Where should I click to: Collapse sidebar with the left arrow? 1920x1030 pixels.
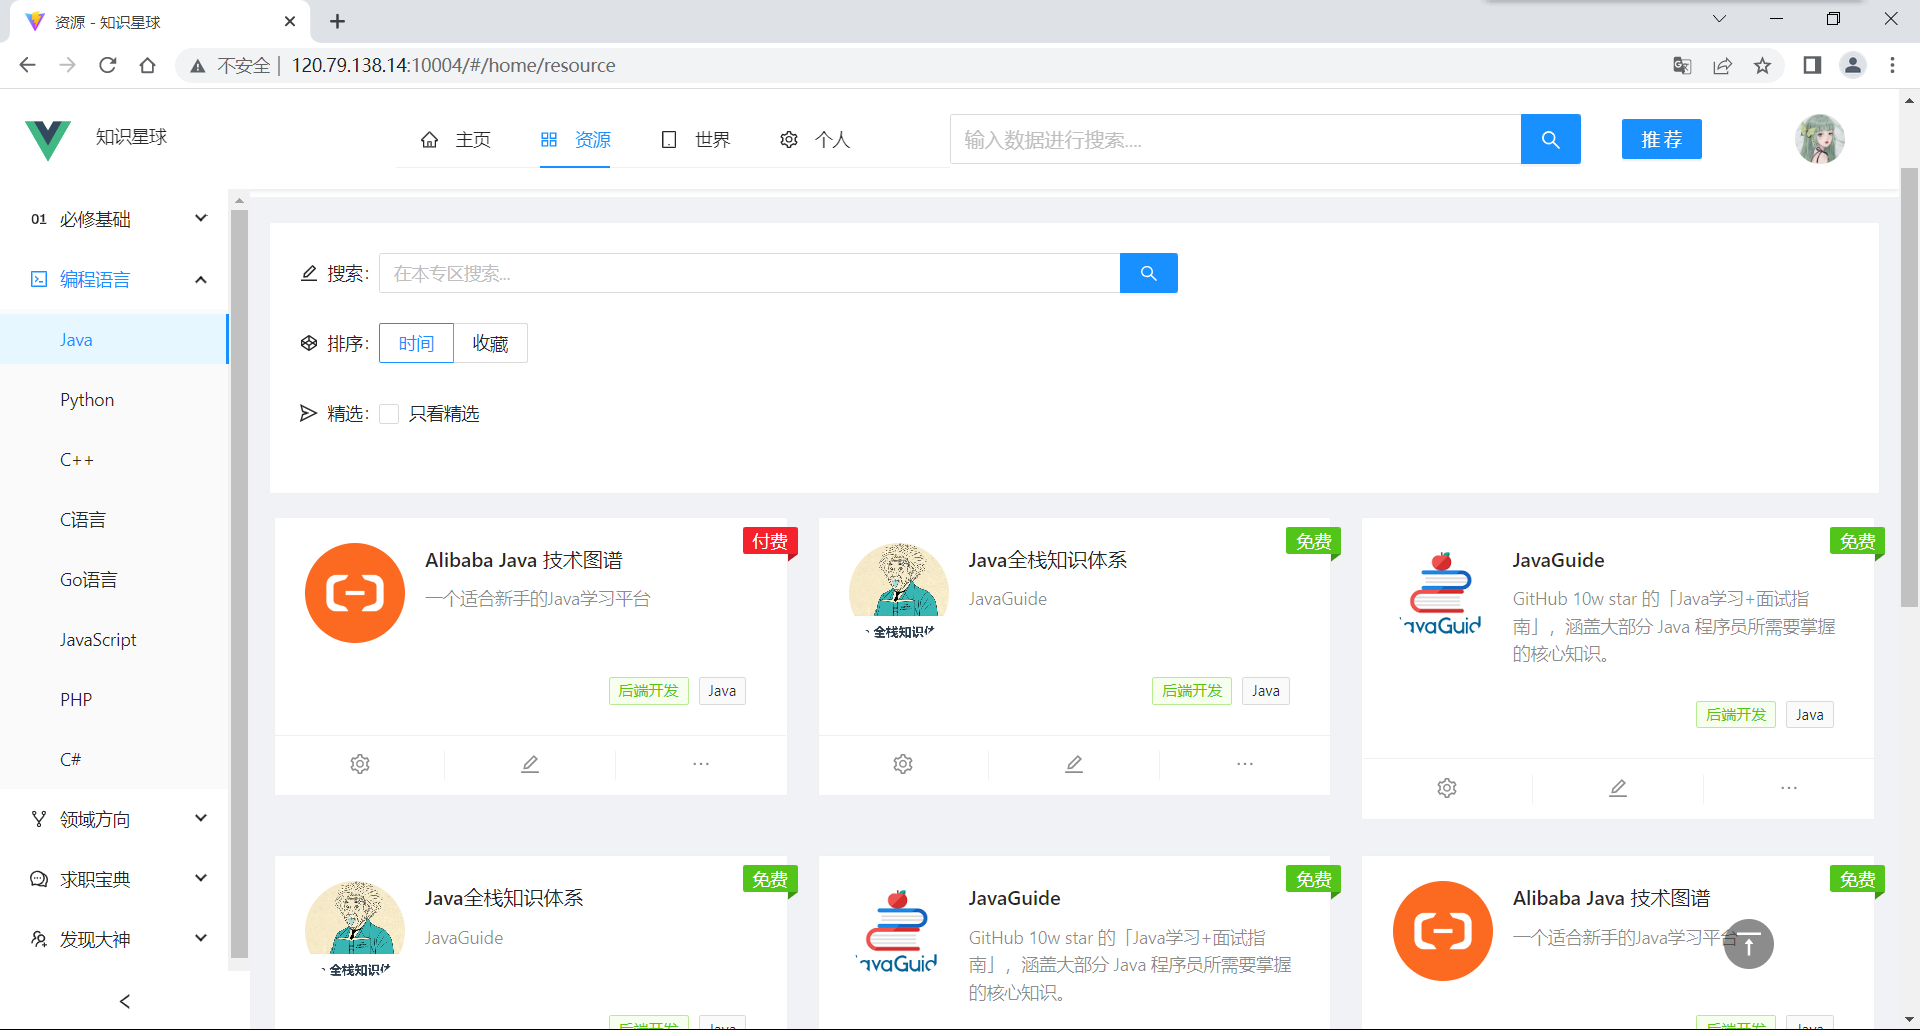(x=125, y=1001)
